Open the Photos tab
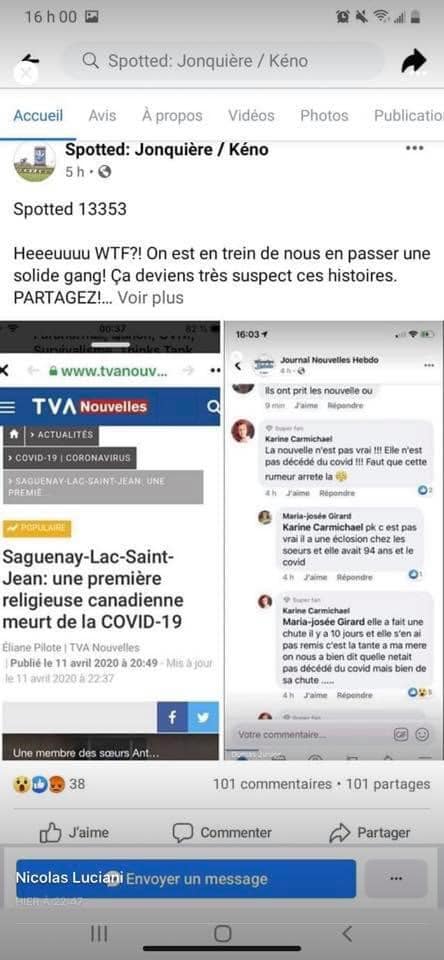Viewport: 444px width, 960px height. (x=324, y=116)
